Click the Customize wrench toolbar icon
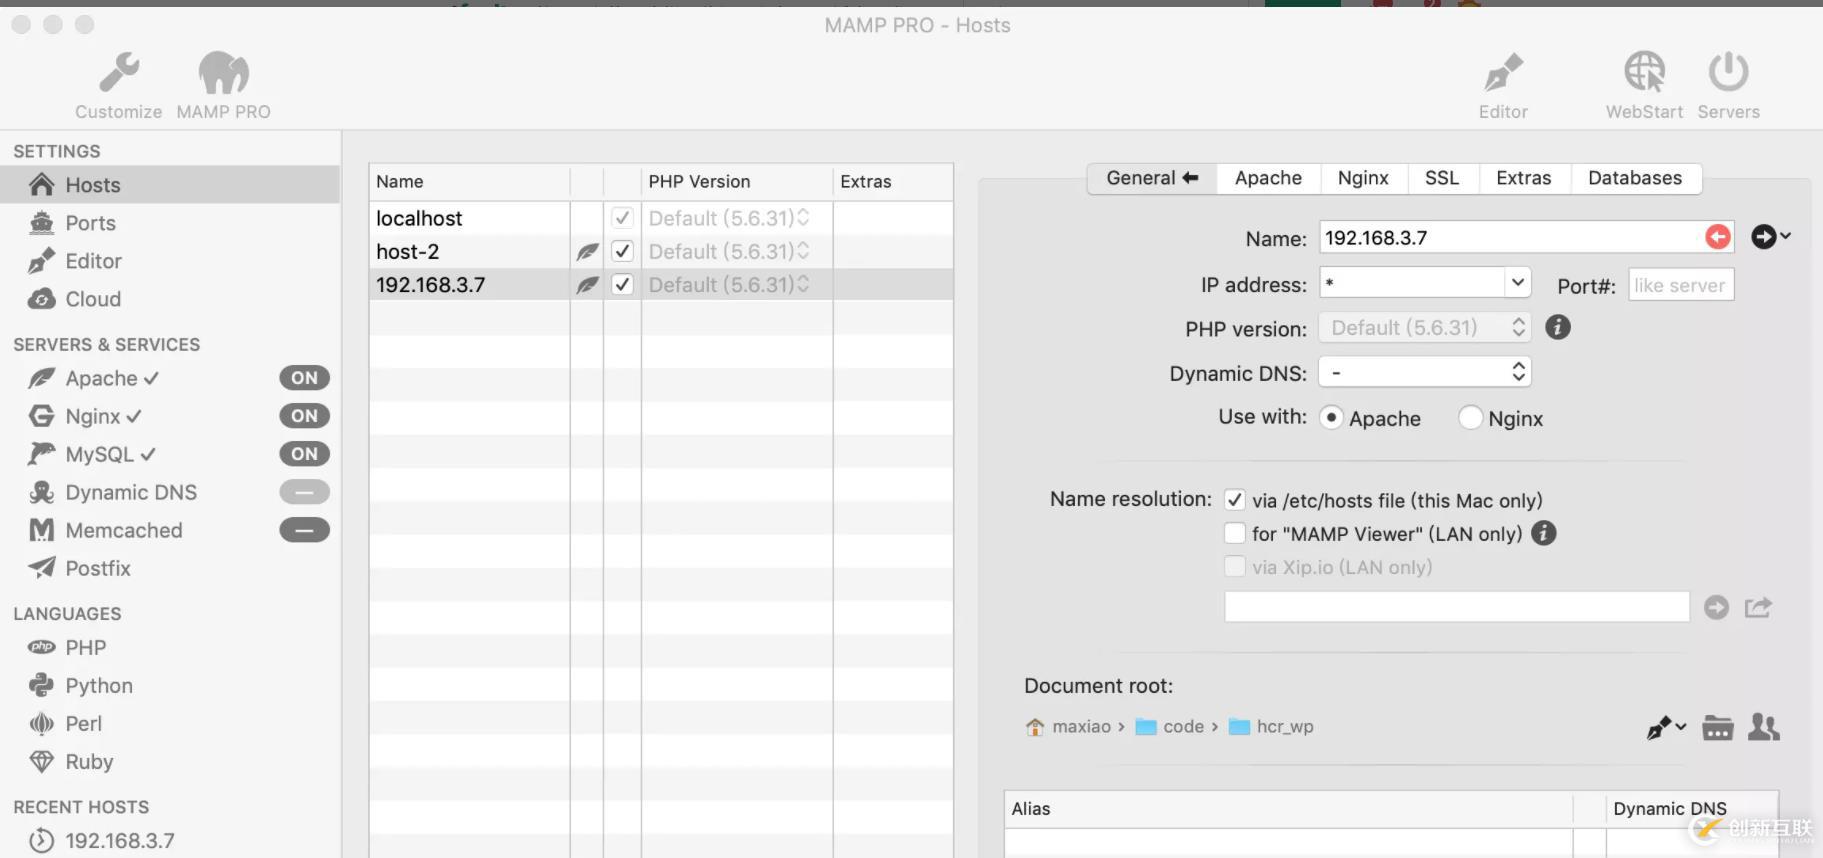Screen dimensions: 1823x858 tap(119, 72)
